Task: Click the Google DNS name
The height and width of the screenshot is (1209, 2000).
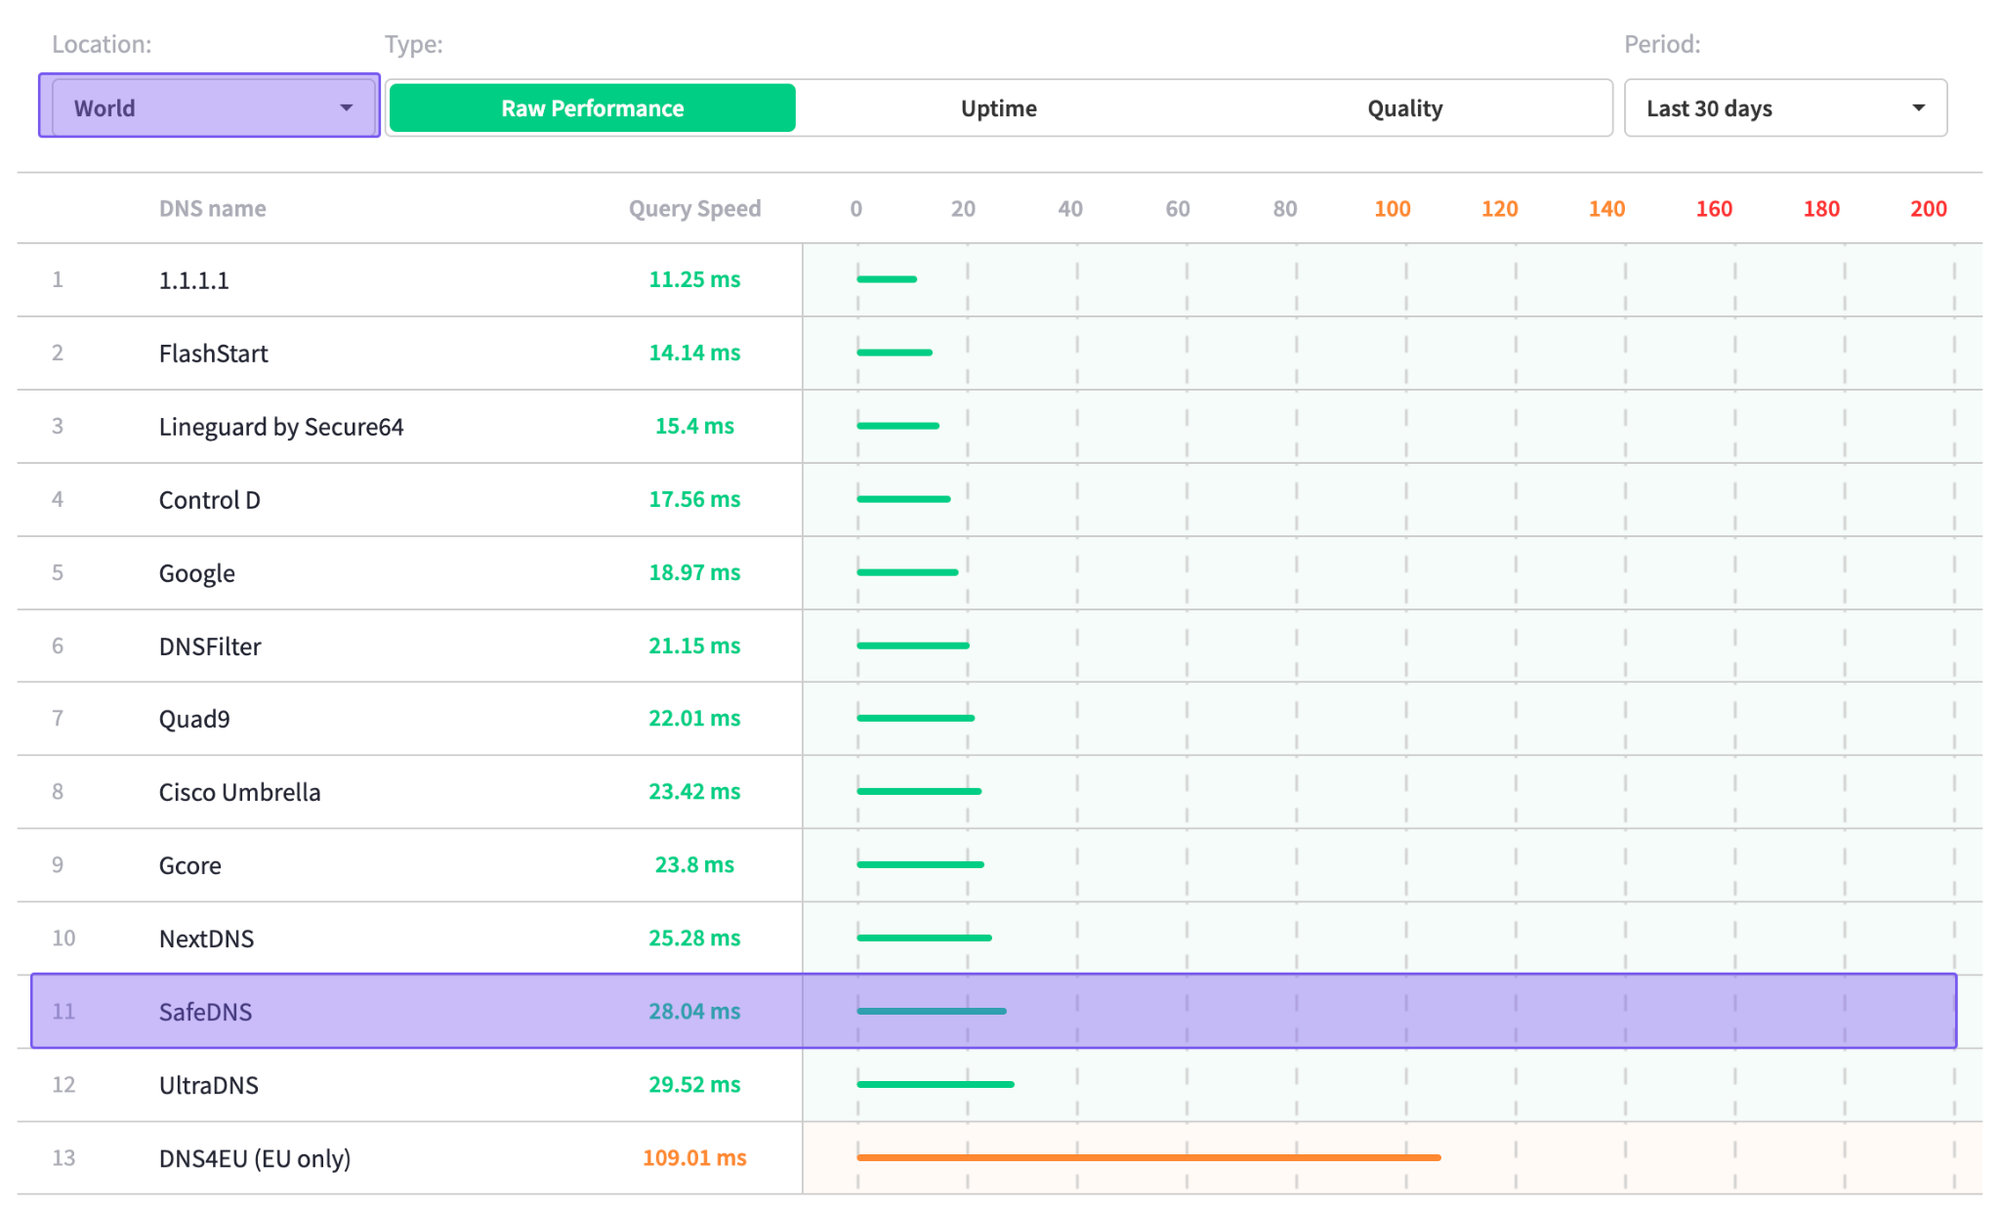Action: [197, 573]
